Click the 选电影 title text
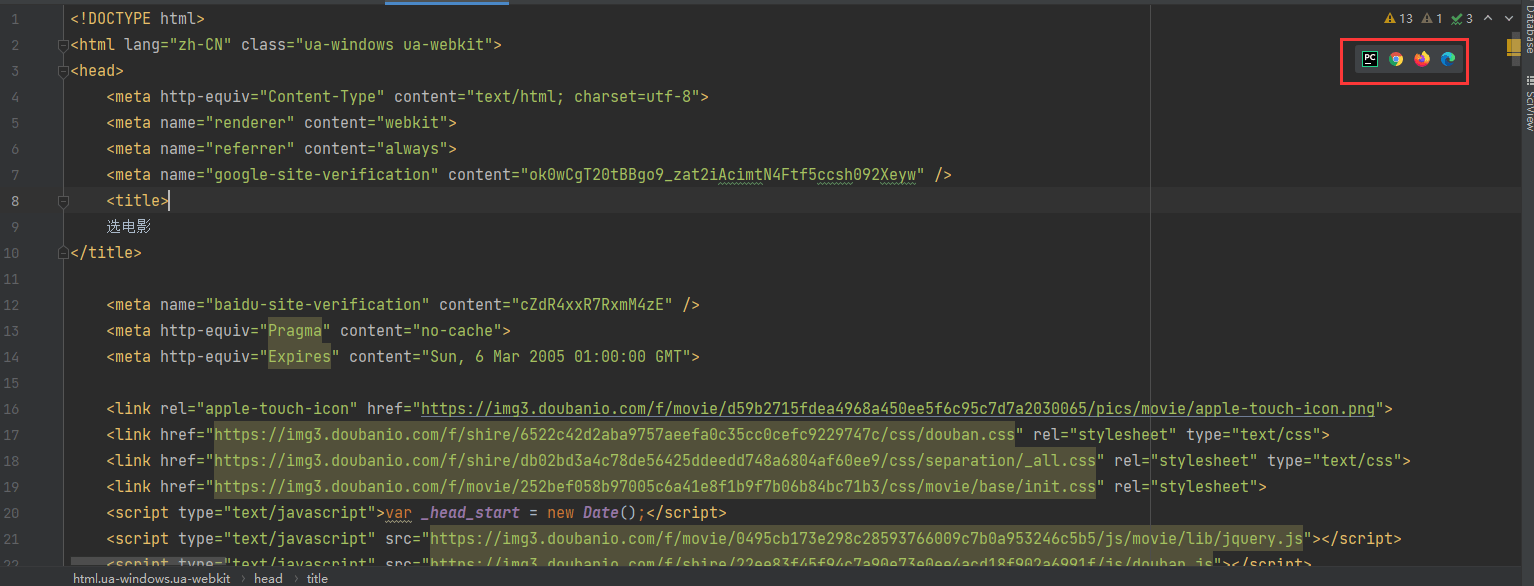Screen dimensions: 1534x586 (129, 227)
